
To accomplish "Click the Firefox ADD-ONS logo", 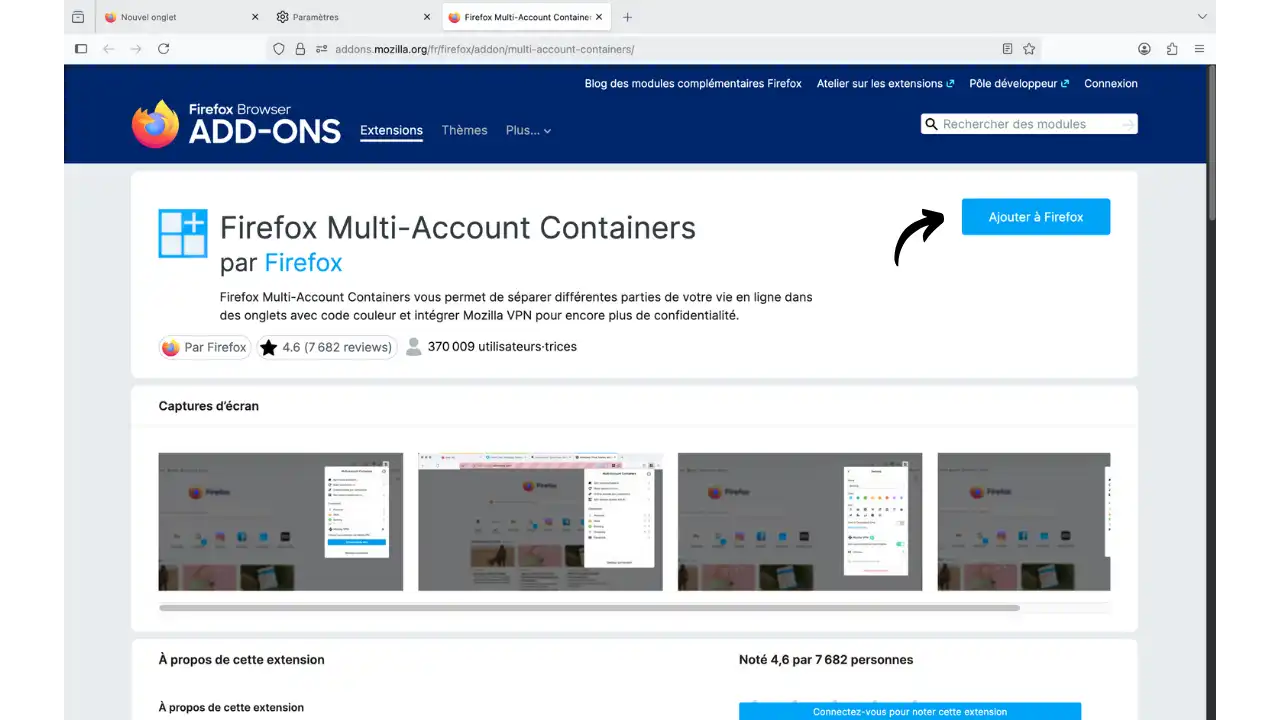I will click(237, 122).
